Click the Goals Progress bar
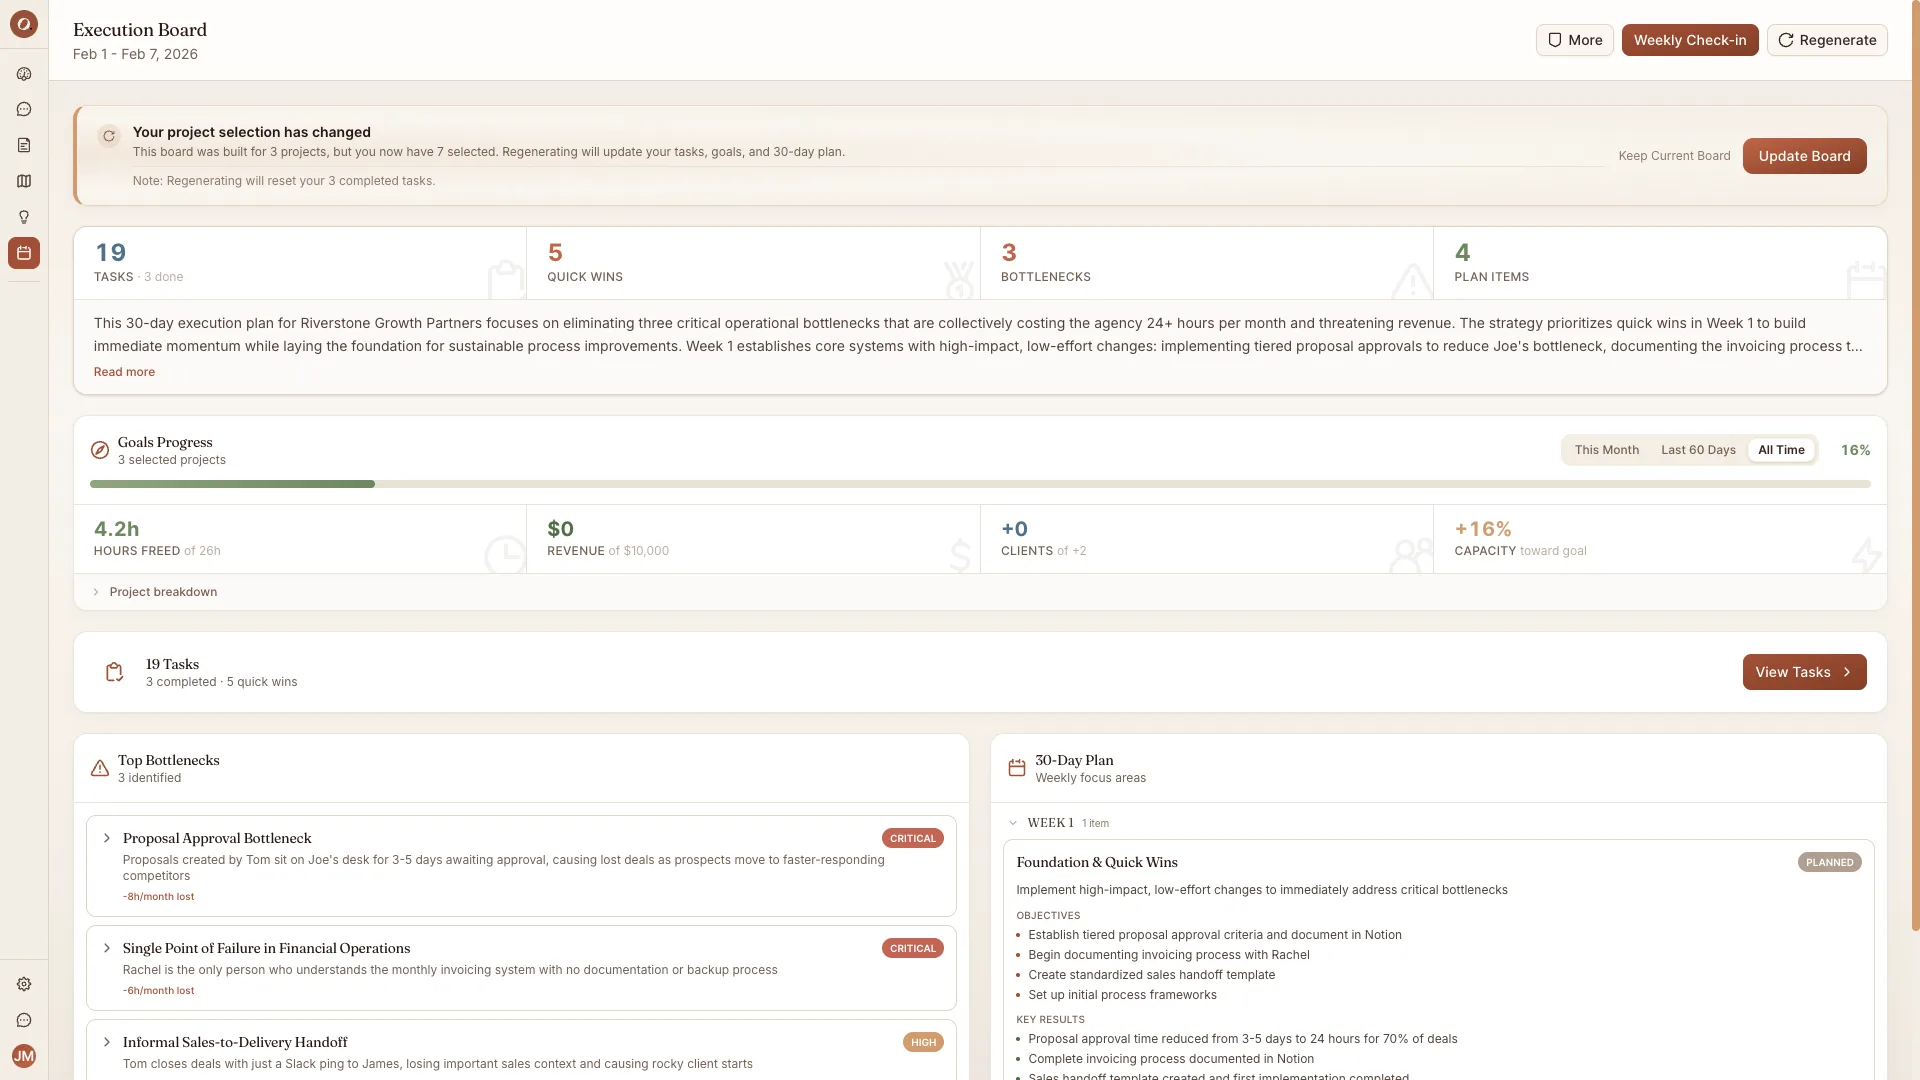1920x1080 pixels. pyautogui.click(x=980, y=484)
